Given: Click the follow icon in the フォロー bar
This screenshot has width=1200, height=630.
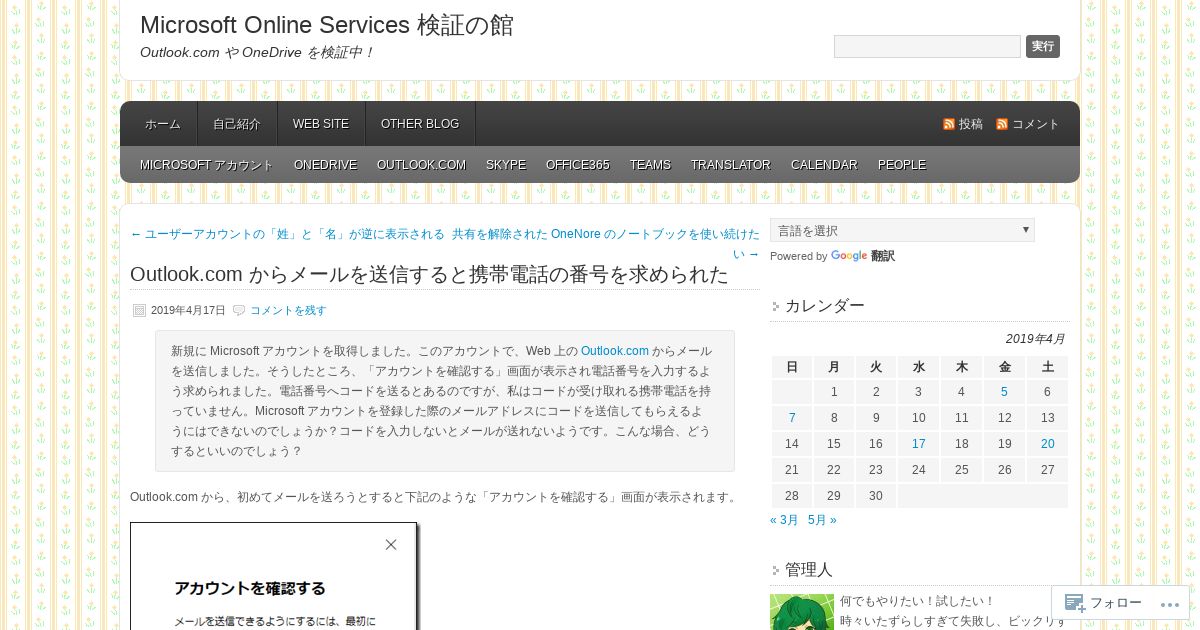Looking at the screenshot, I should pos(1075,602).
